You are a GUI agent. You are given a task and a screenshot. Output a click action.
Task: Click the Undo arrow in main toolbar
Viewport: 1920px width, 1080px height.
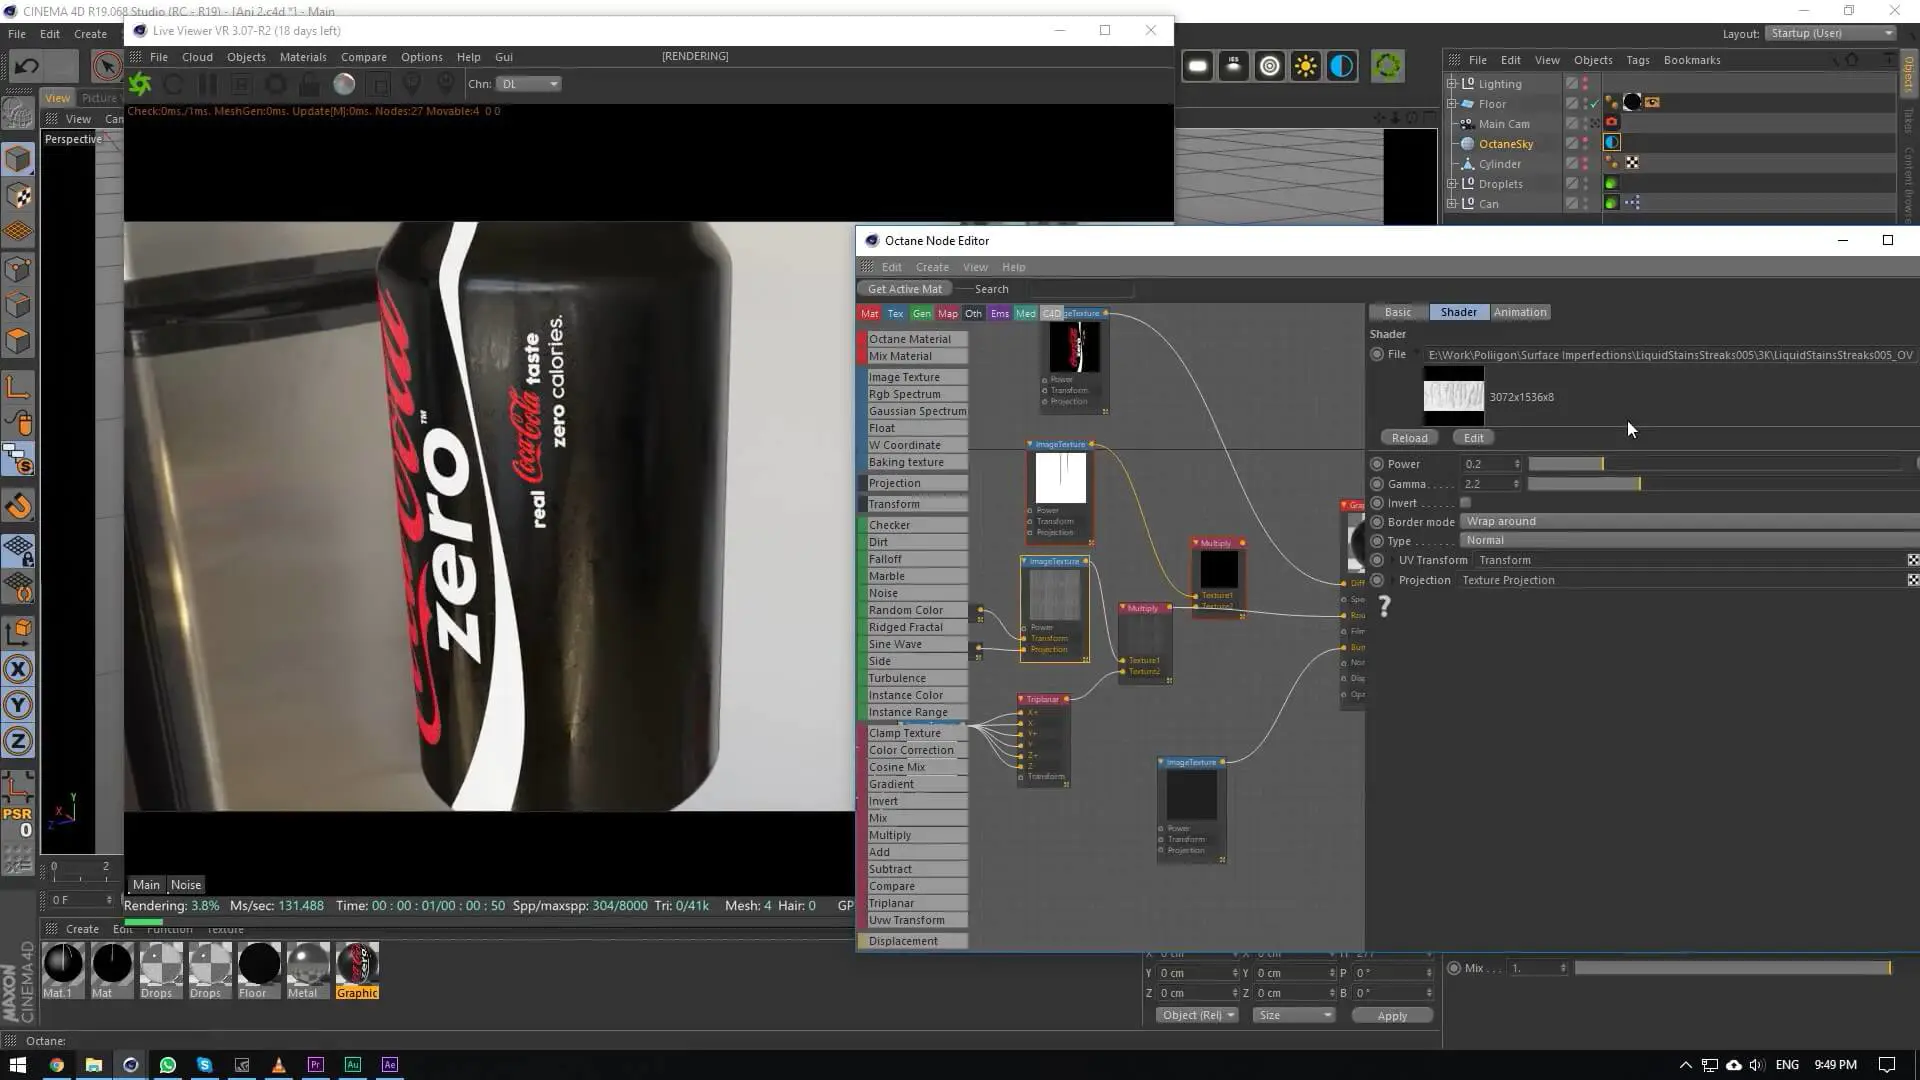27,66
